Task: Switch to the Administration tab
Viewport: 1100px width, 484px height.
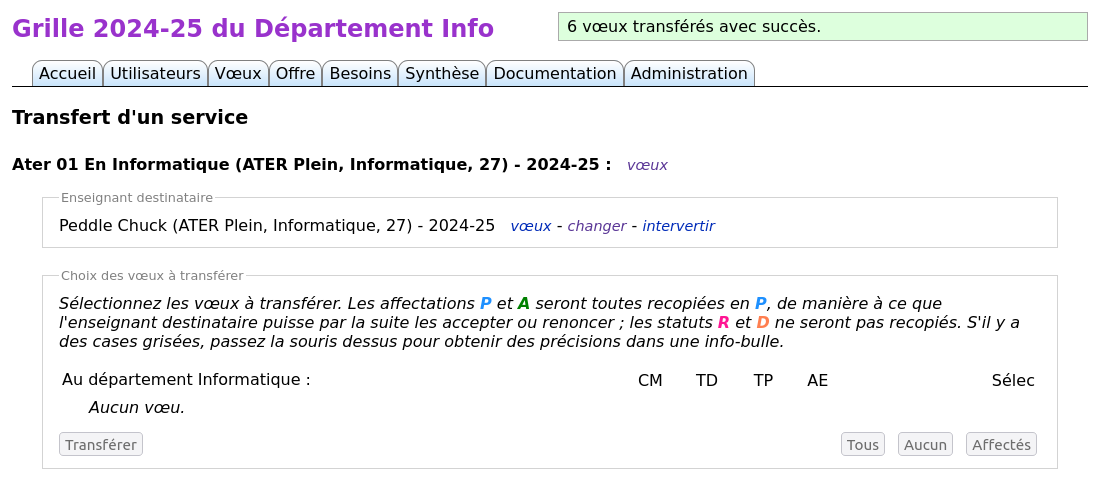Action: click(689, 74)
